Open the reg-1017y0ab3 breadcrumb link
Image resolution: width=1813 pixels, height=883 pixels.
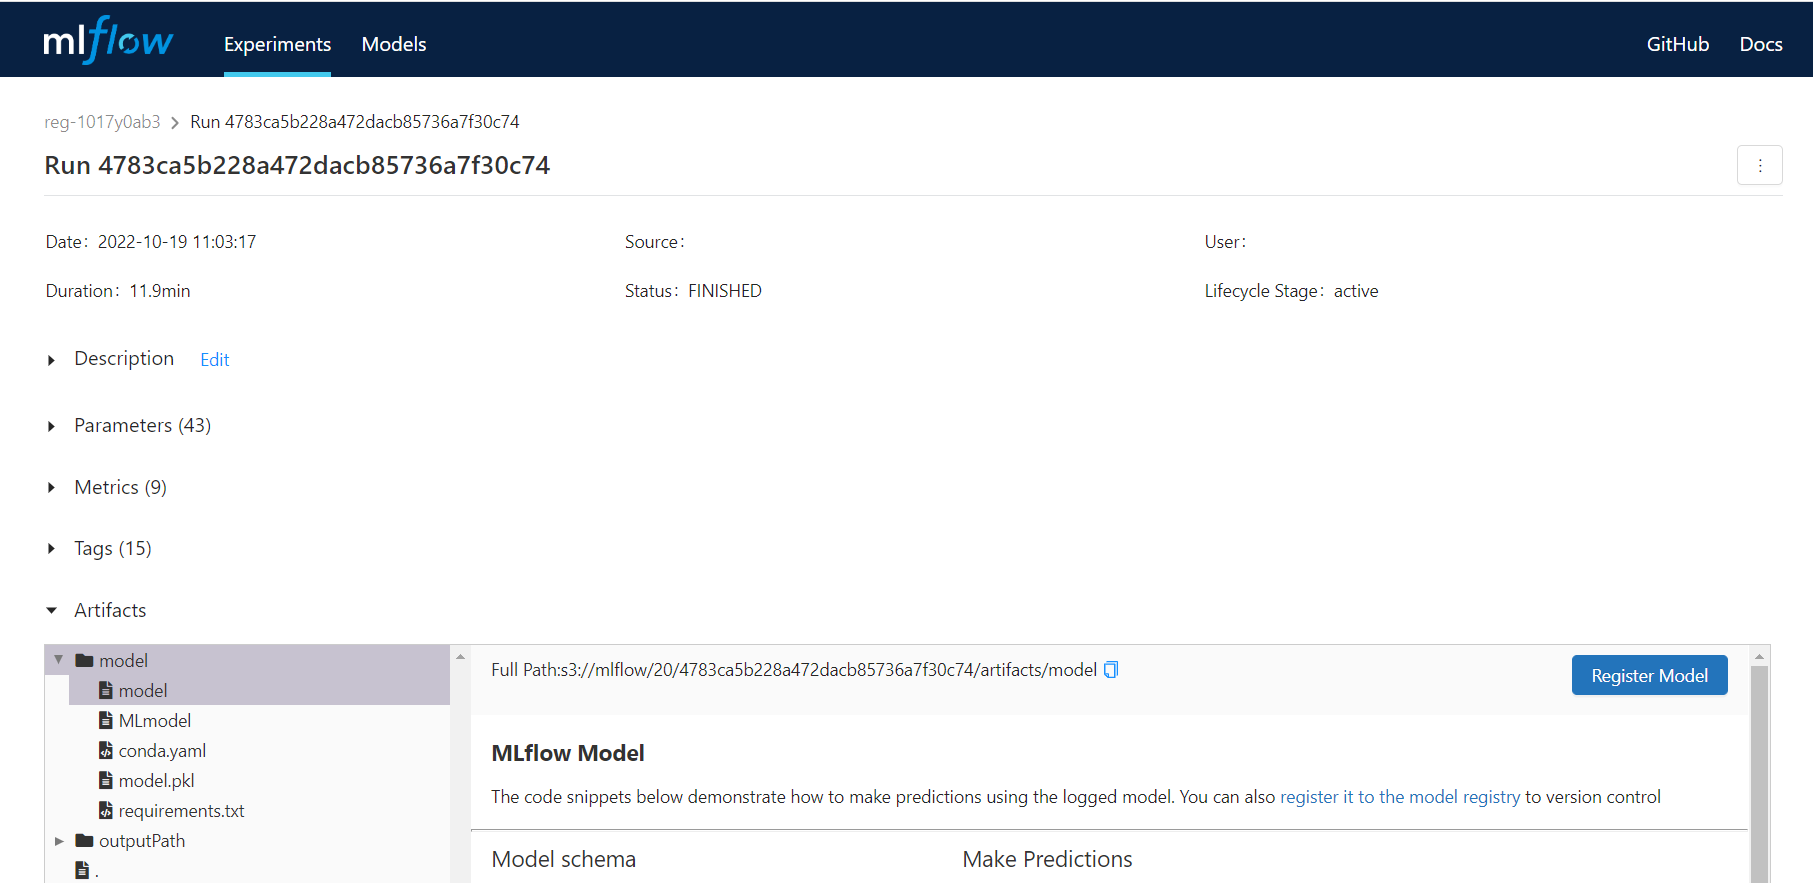point(102,122)
